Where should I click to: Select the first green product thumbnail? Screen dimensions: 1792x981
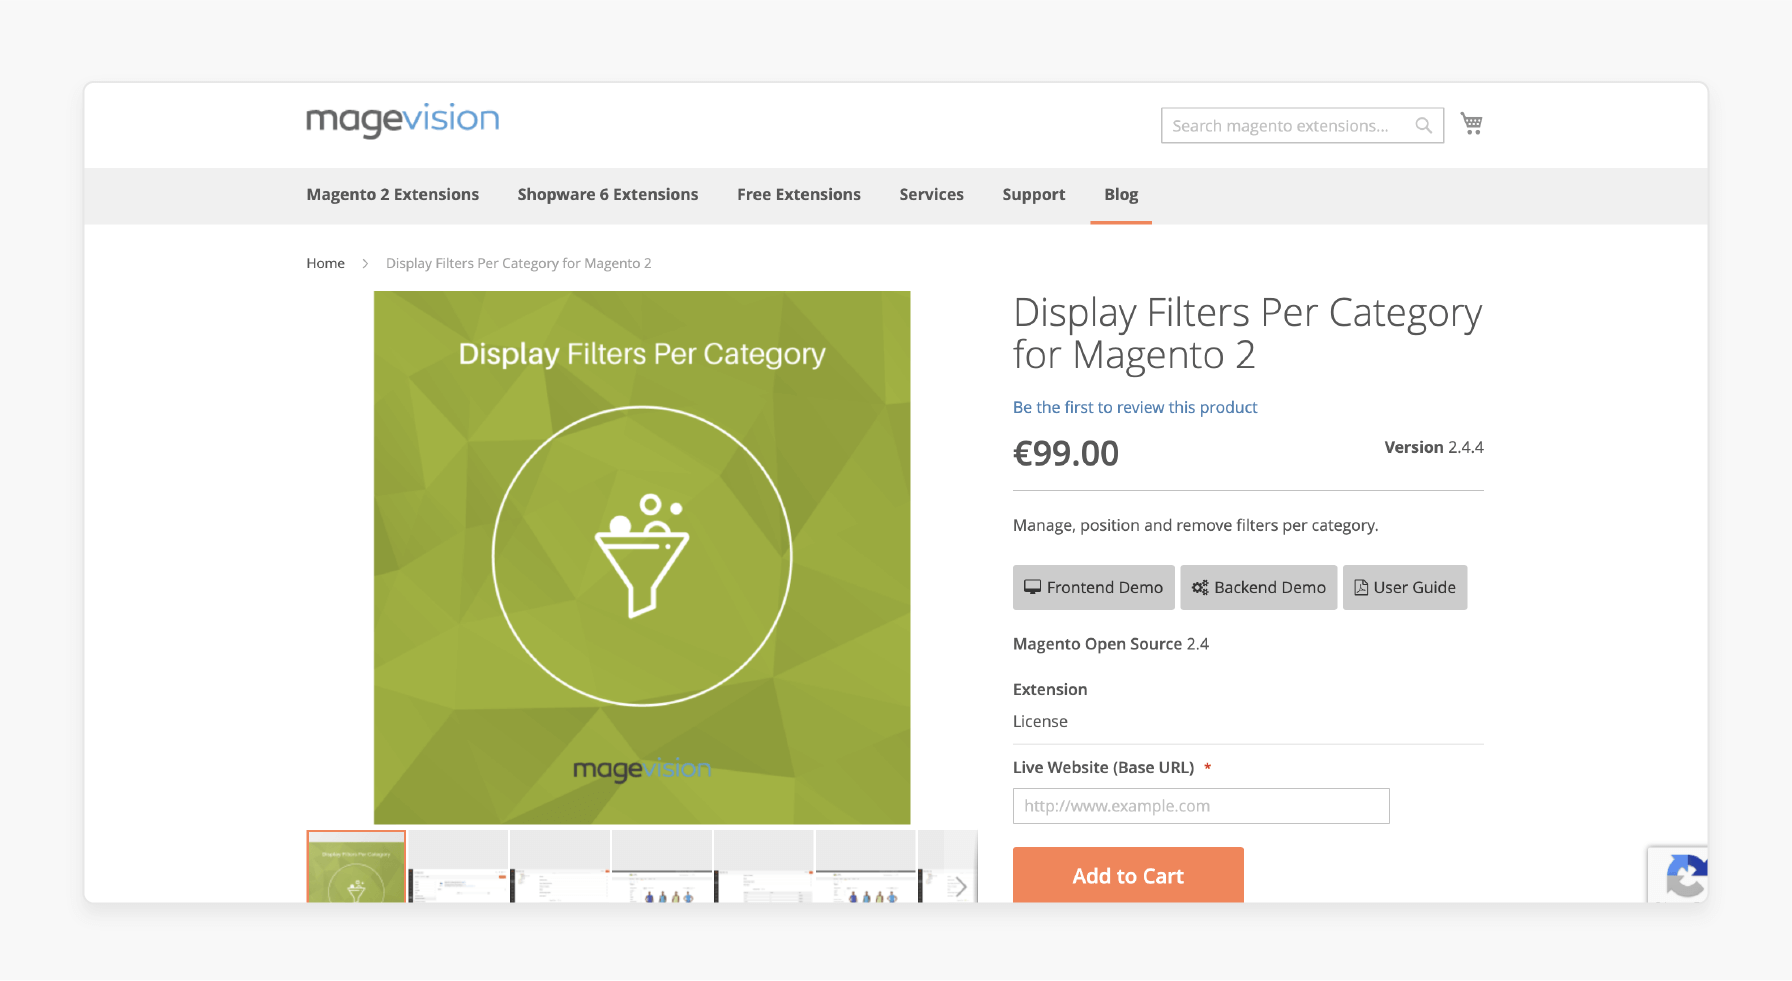[x=356, y=867]
